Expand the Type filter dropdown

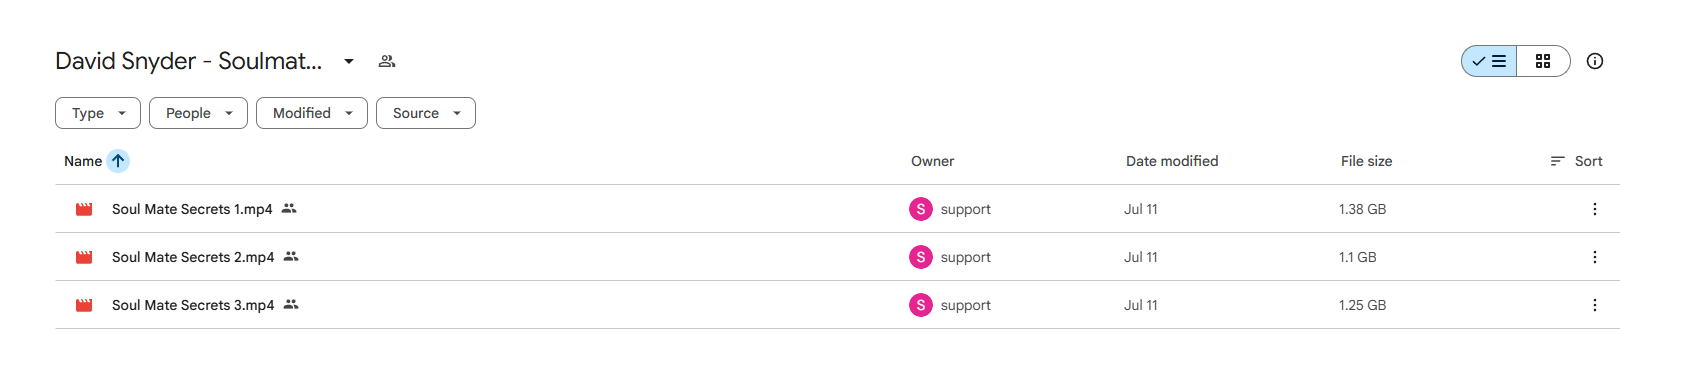[x=98, y=113]
